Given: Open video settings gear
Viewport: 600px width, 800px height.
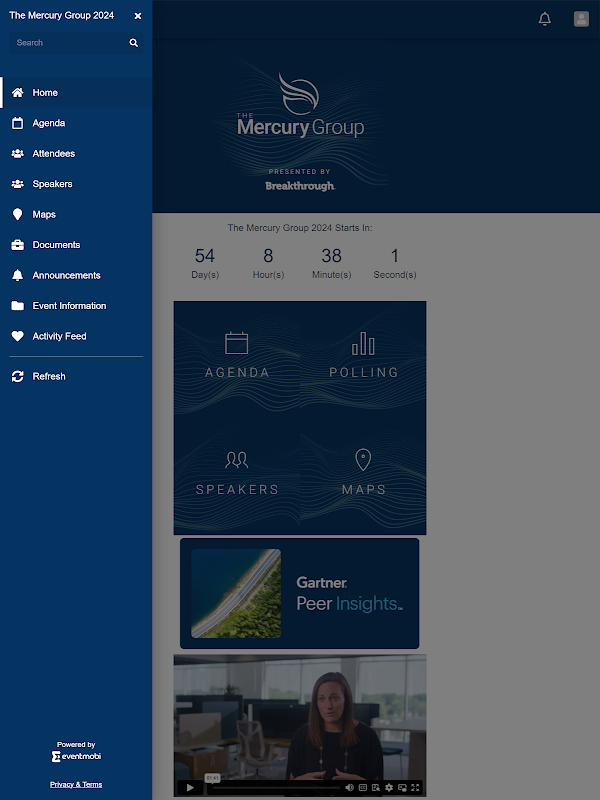Looking at the screenshot, I should (x=389, y=787).
